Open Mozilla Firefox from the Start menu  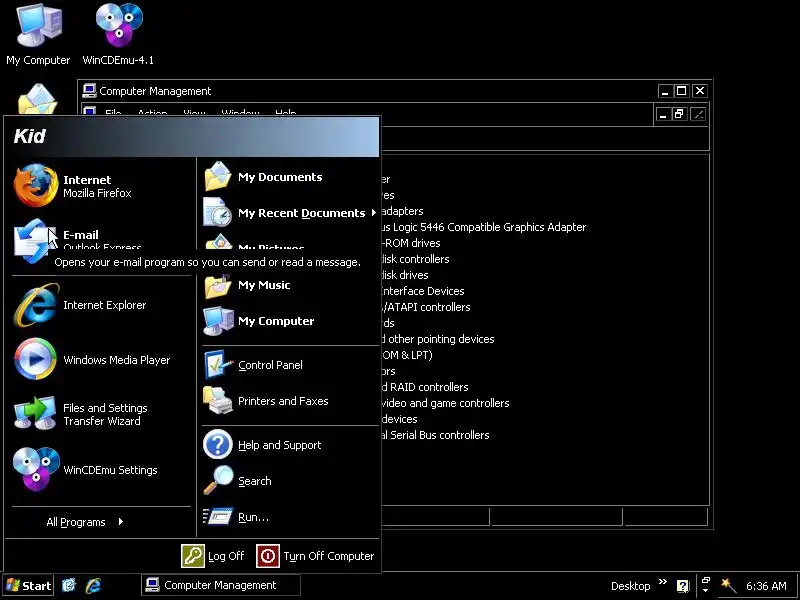[x=101, y=186]
